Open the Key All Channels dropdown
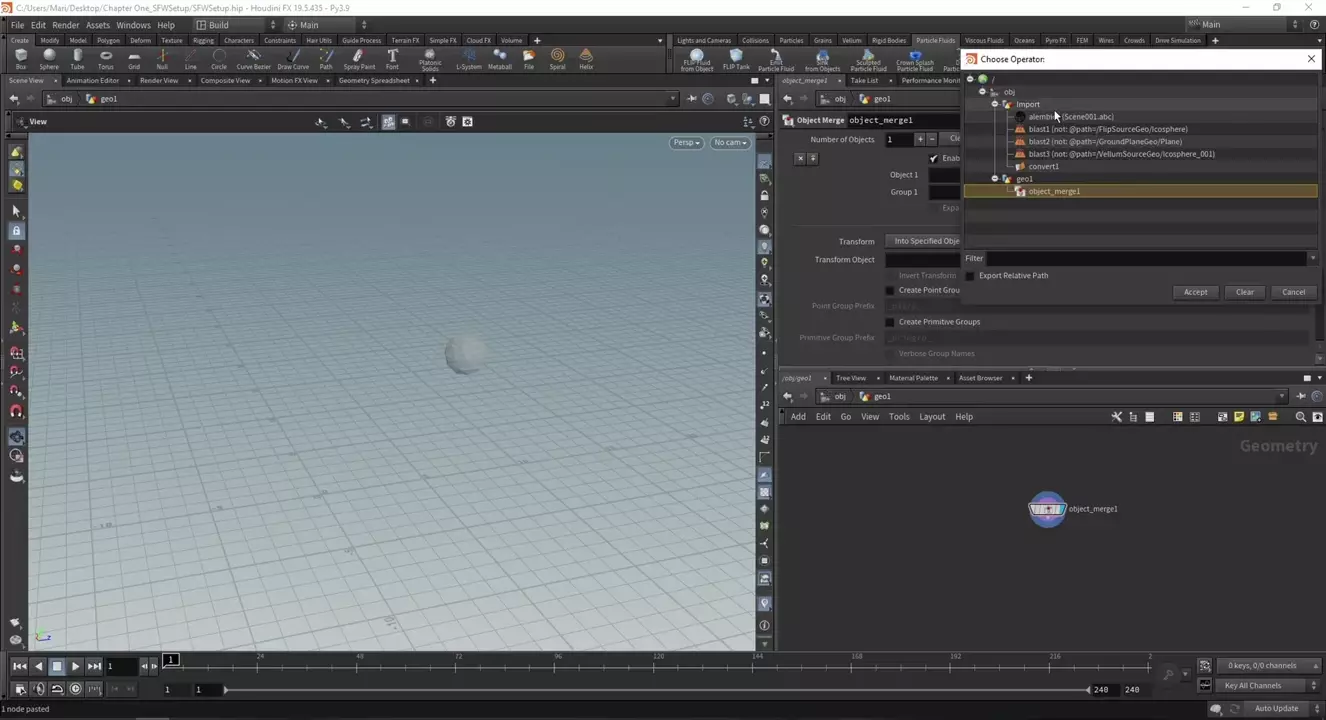1326x720 pixels. [x=1258, y=686]
